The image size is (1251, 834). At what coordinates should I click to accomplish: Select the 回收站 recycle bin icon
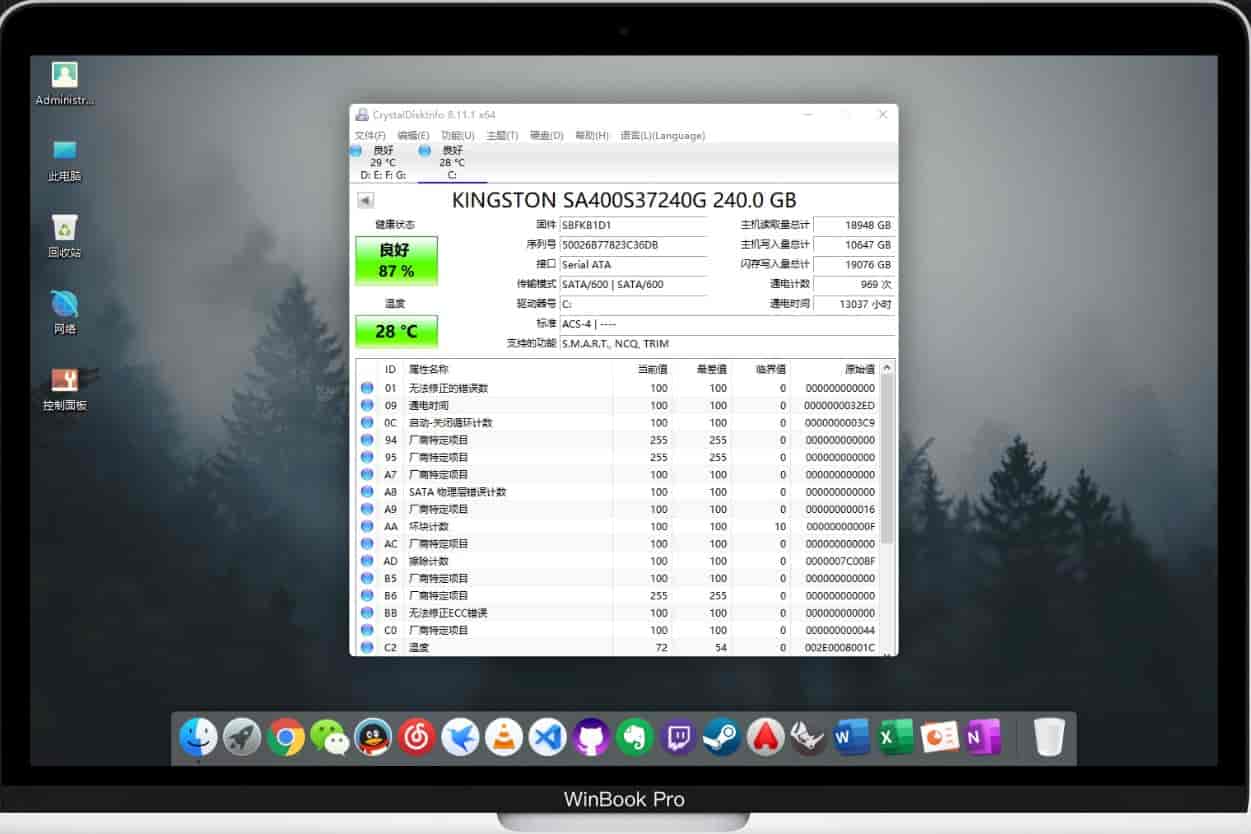click(x=65, y=235)
